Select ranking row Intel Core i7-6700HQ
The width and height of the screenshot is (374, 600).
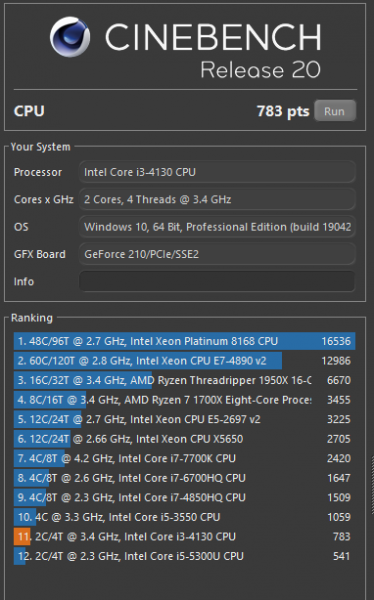pos(185,478)
